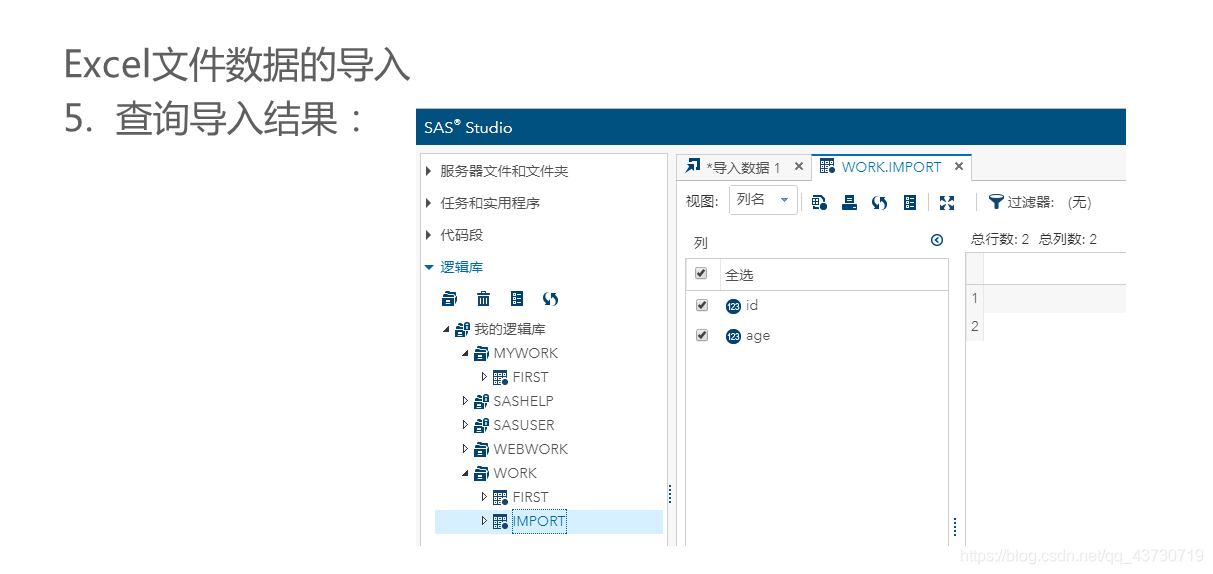The image size is (1213, 574).
Task: Click the 我的逻辑库 library icon
Action: point(462,329)
